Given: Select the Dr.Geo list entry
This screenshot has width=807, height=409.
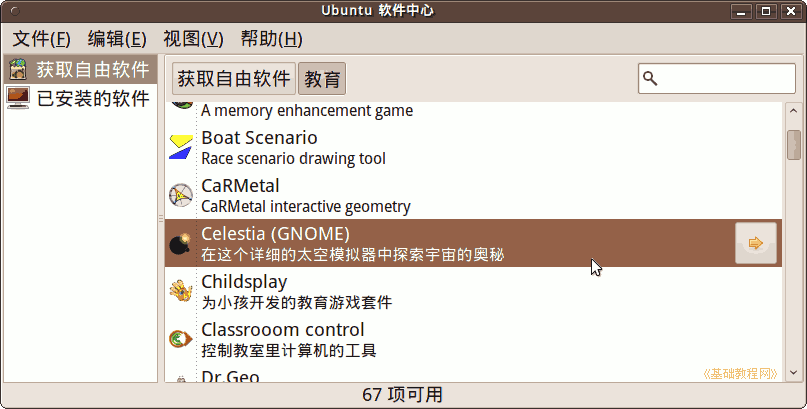Looking at the screenshot, I should coord(473,376).
